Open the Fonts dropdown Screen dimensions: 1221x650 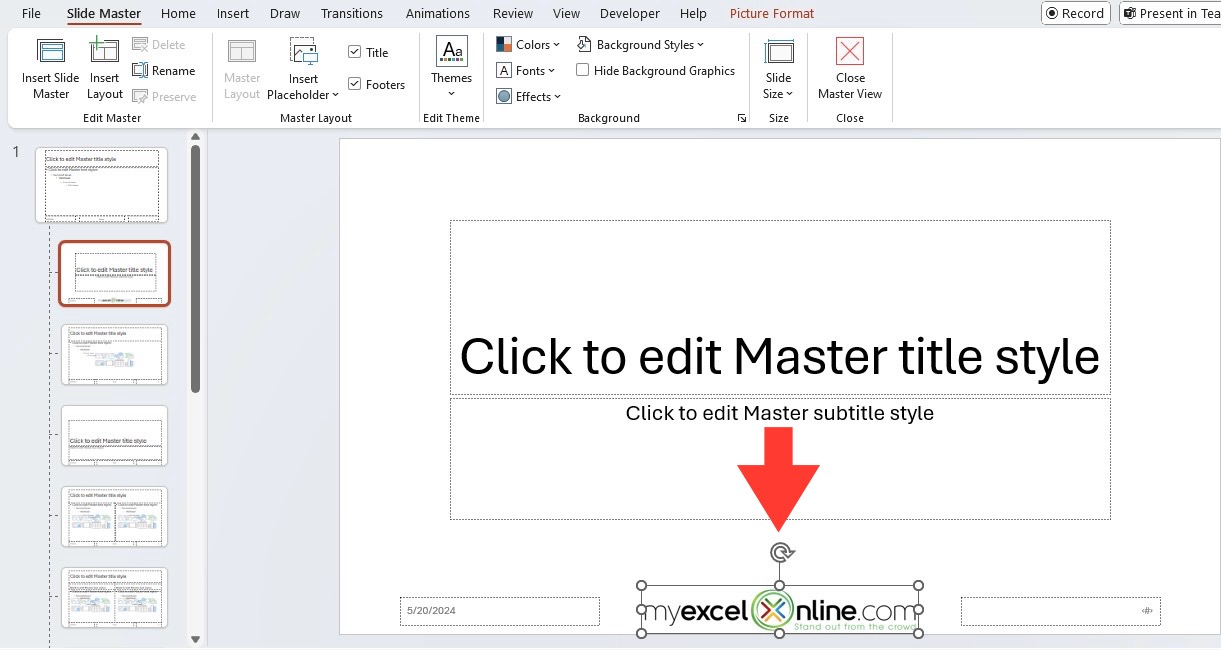[528, 71]
